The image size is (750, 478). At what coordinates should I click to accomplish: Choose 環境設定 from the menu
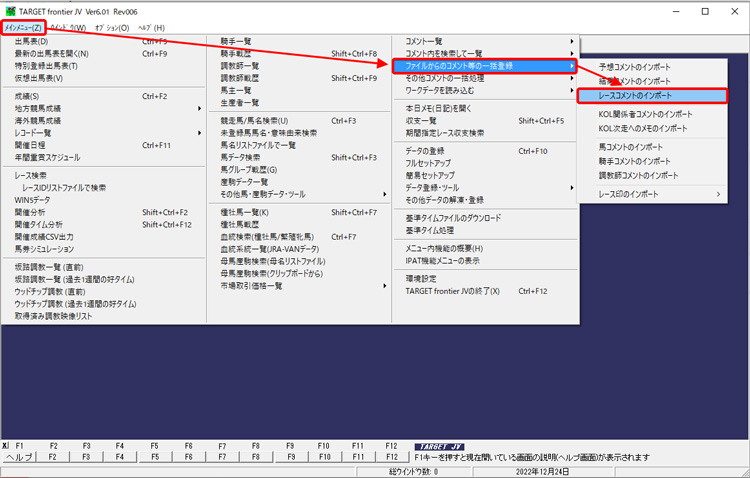[x=421, y=278]
